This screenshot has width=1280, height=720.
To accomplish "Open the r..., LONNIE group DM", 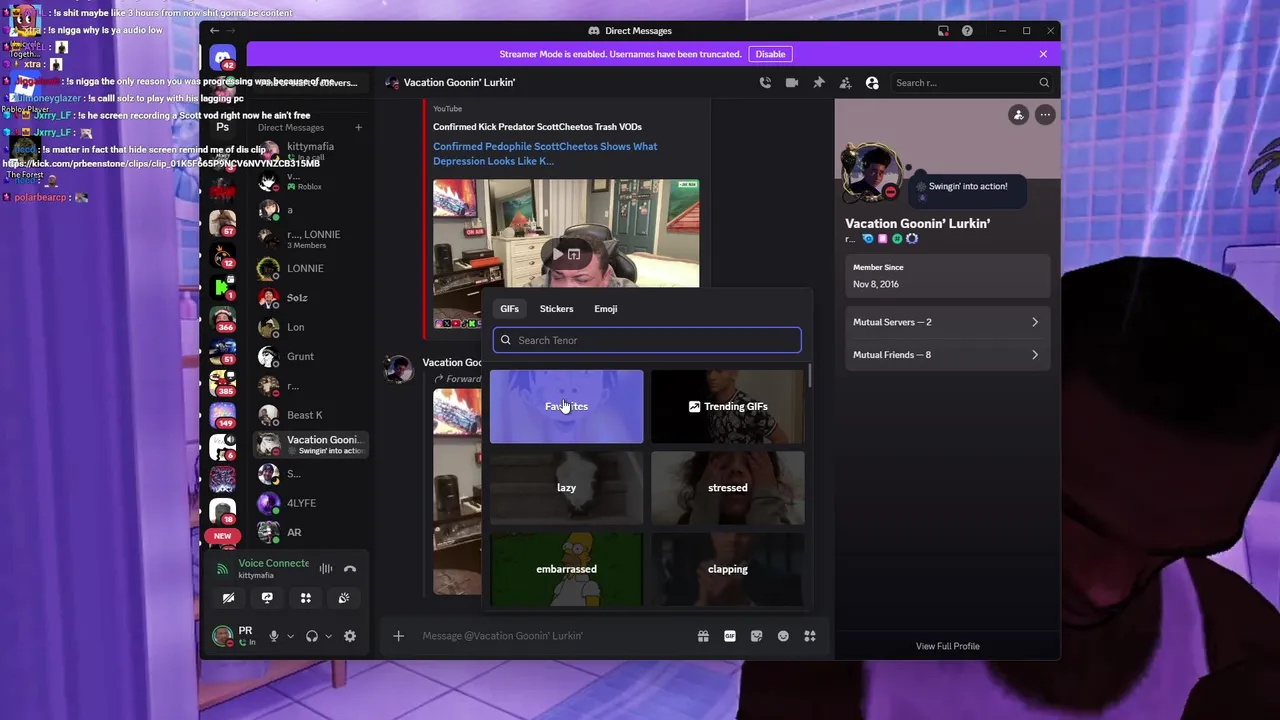I will point(310,239).
